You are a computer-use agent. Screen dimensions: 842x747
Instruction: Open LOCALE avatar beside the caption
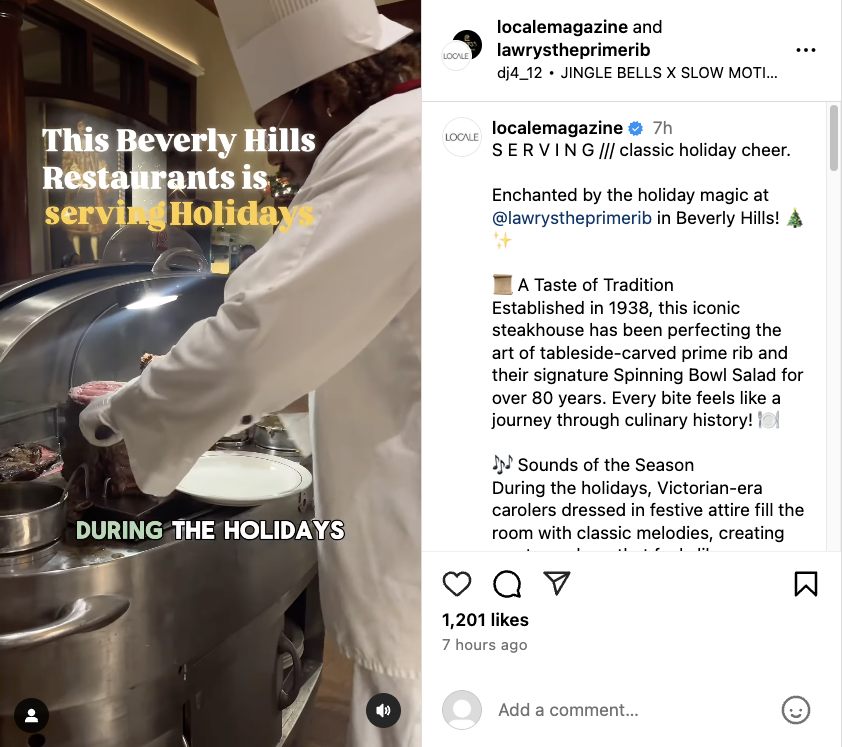[461, 137]
